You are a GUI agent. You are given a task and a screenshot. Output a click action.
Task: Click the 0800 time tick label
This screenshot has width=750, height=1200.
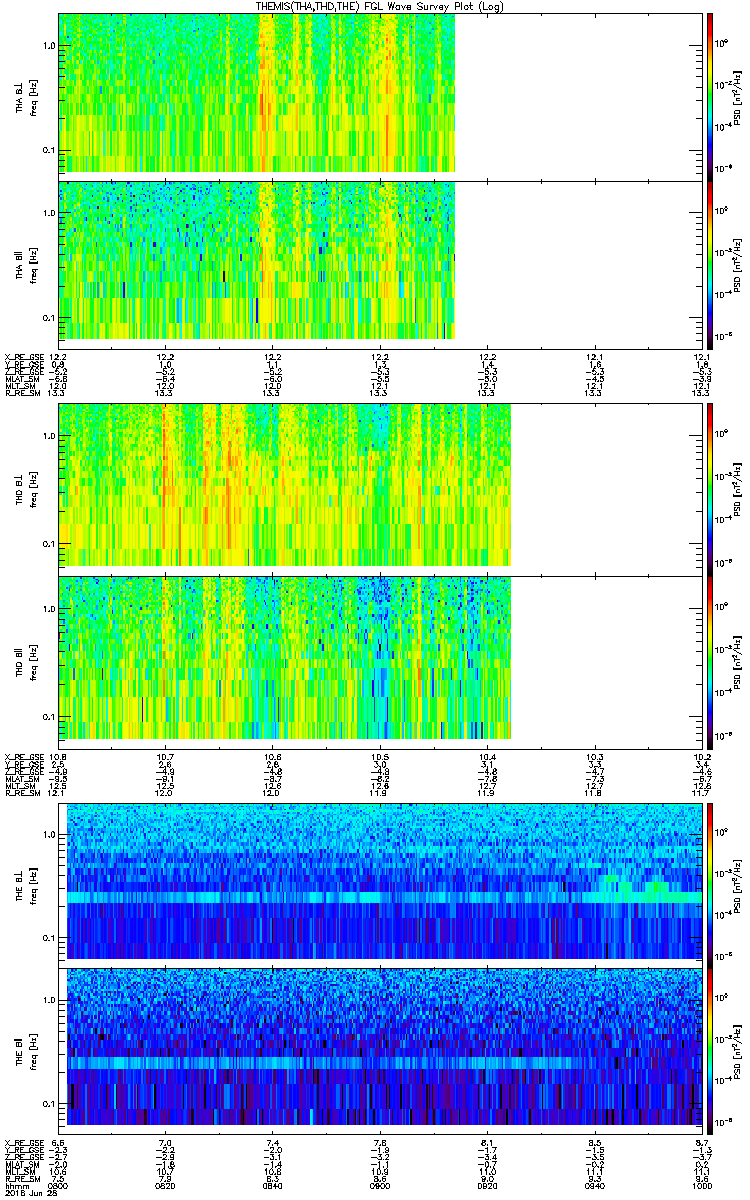click(59, 1184)
